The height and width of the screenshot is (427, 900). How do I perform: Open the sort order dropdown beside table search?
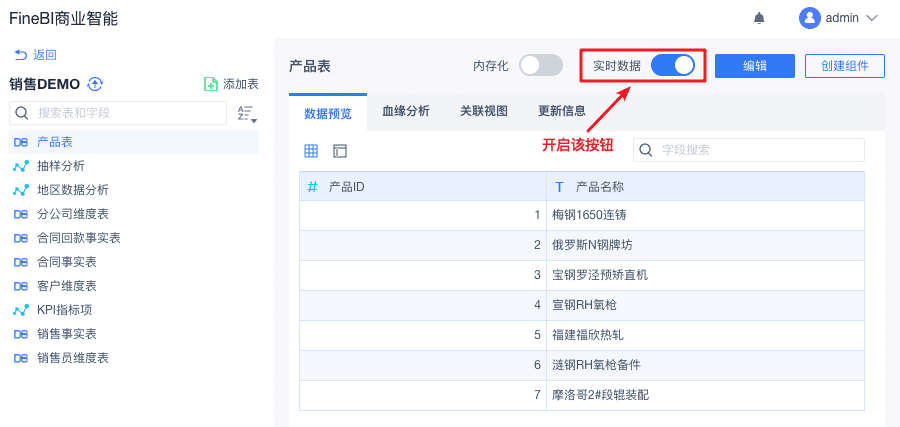click(x=246, y=113)
